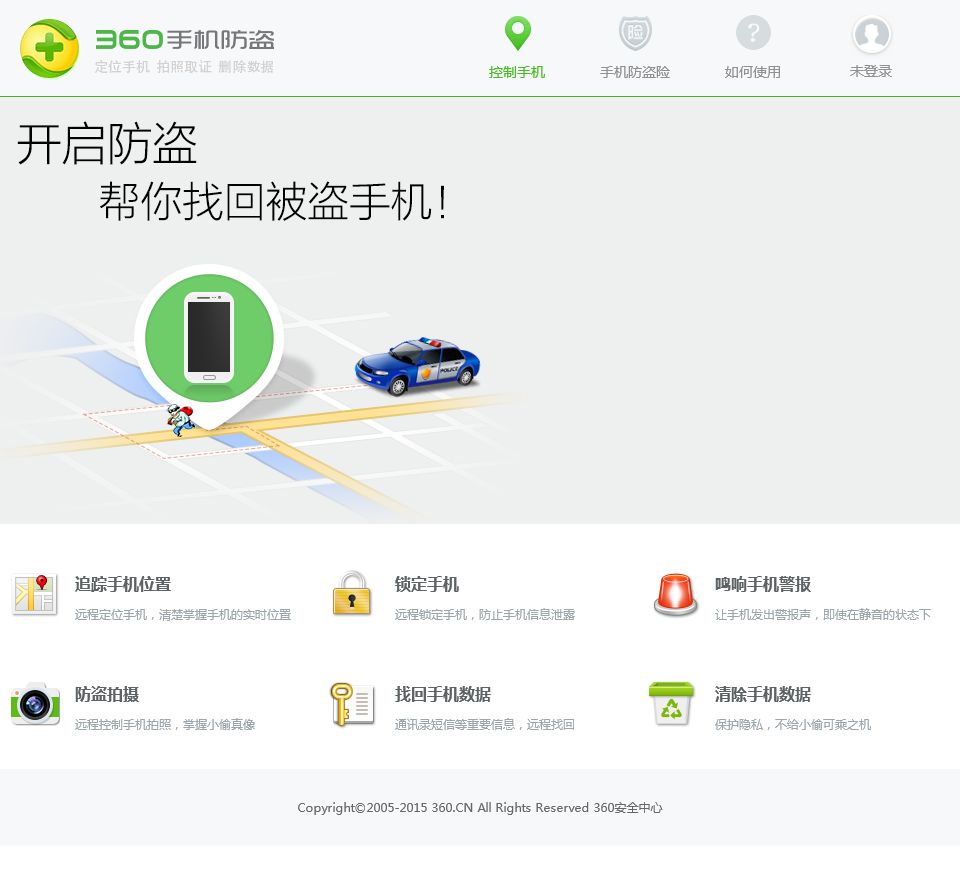The image size is (960, 873).
Task: Click the red alarm siren icon
Action: [x=675, y=594]
